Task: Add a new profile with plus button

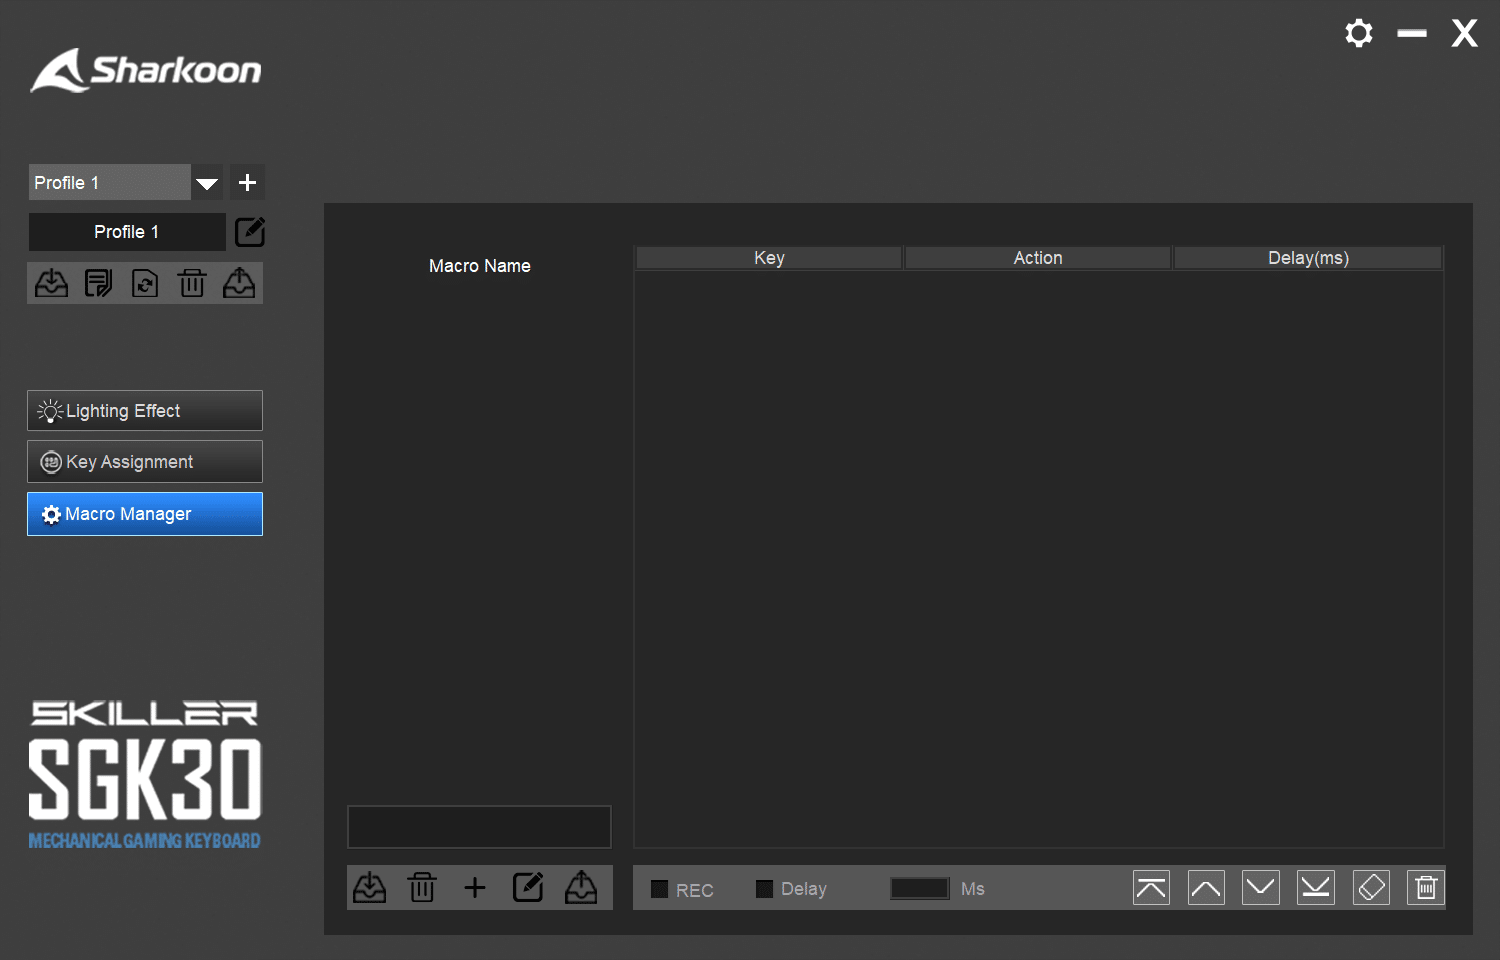Action: click(248, 183)
